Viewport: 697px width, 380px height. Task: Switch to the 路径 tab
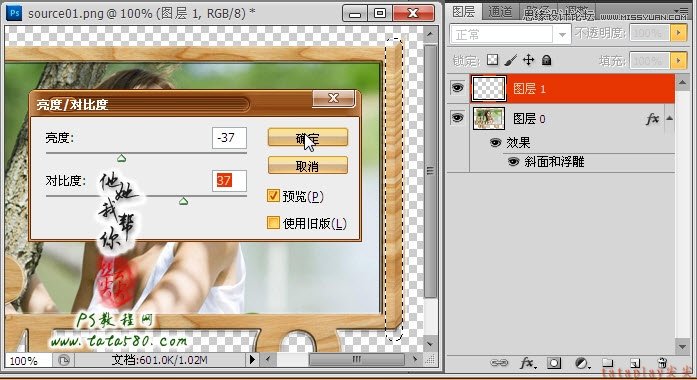click(538, 11)
